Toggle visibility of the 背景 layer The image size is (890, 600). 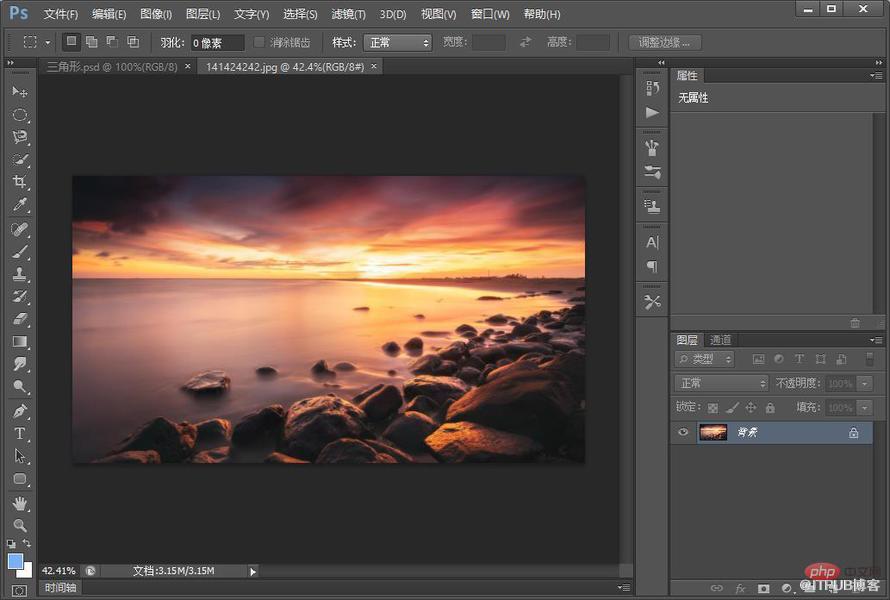tap(683, 433)
